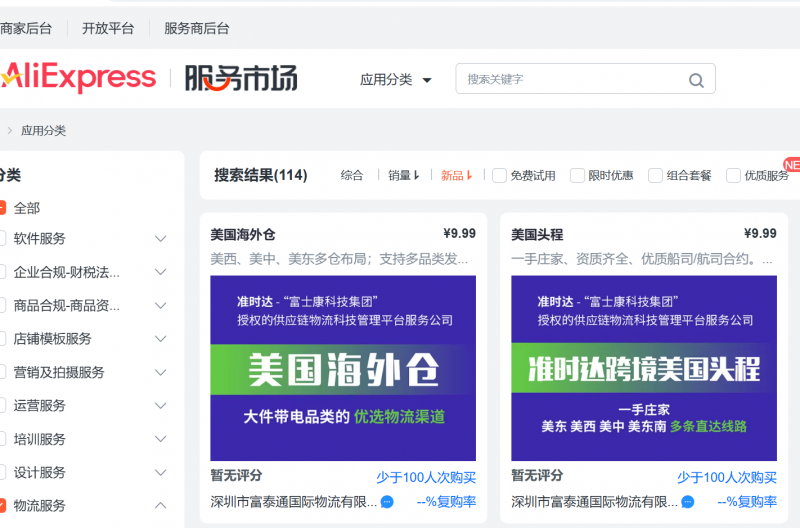The image size is (800, 528).
Task: Open the 美国头程 listing title
Action: coord(537,235)
